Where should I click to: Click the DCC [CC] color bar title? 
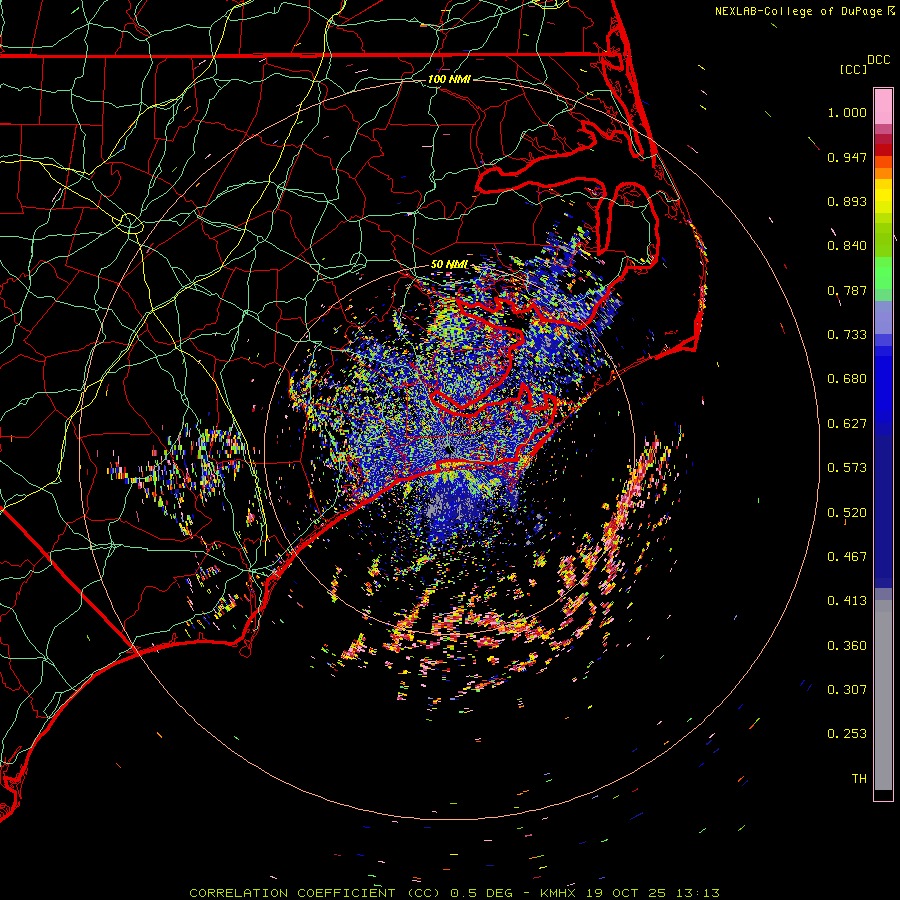tap(864, 65)
